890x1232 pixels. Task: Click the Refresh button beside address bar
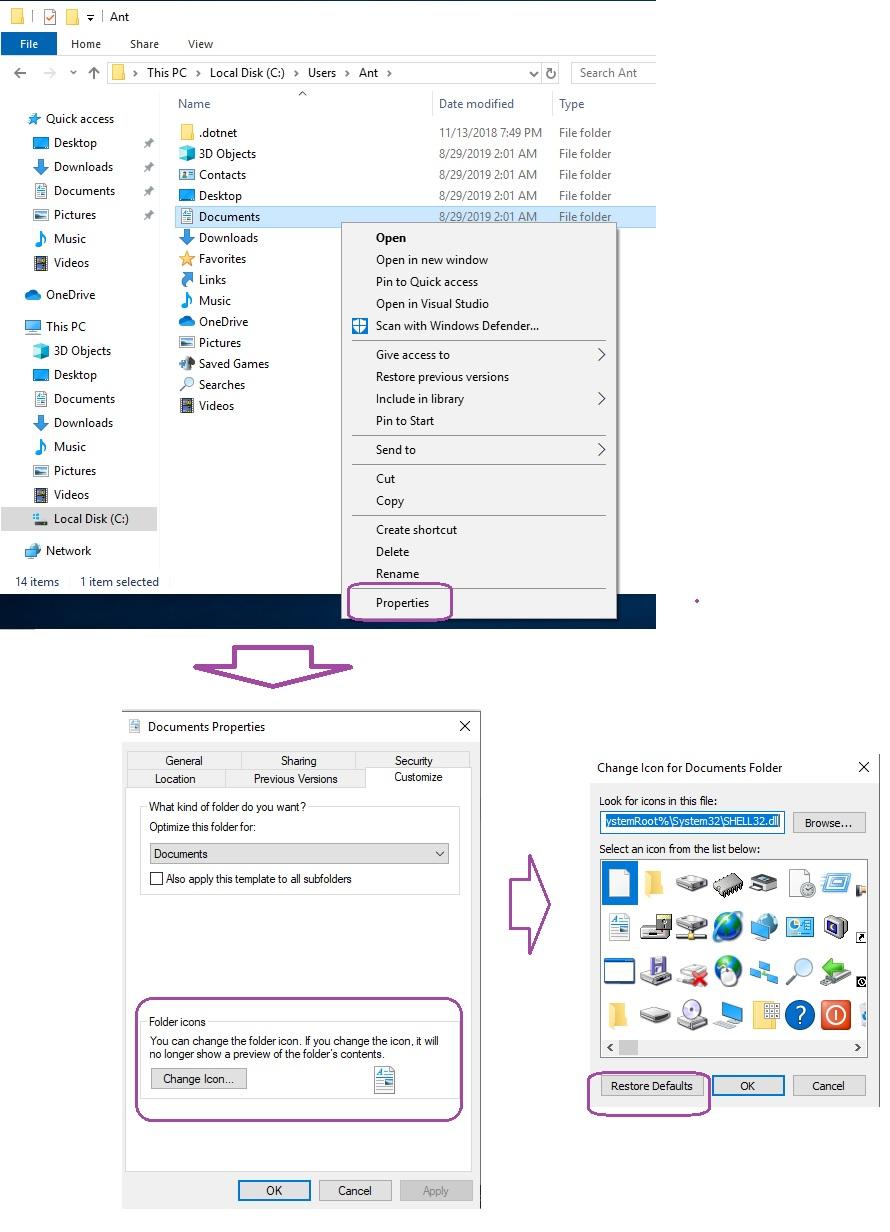coord(550,73)
